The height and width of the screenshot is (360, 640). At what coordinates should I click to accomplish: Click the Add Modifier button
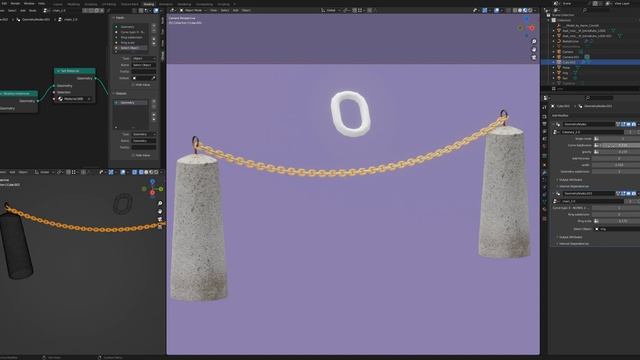click(x=560, y=116)
